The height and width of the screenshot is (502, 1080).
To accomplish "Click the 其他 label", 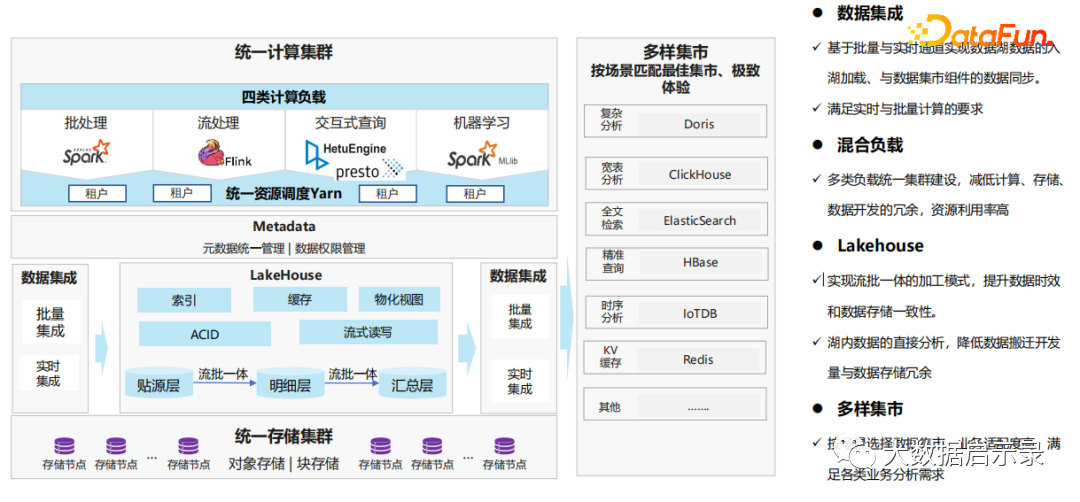I will pyautogui.click(x=610, y=407).
